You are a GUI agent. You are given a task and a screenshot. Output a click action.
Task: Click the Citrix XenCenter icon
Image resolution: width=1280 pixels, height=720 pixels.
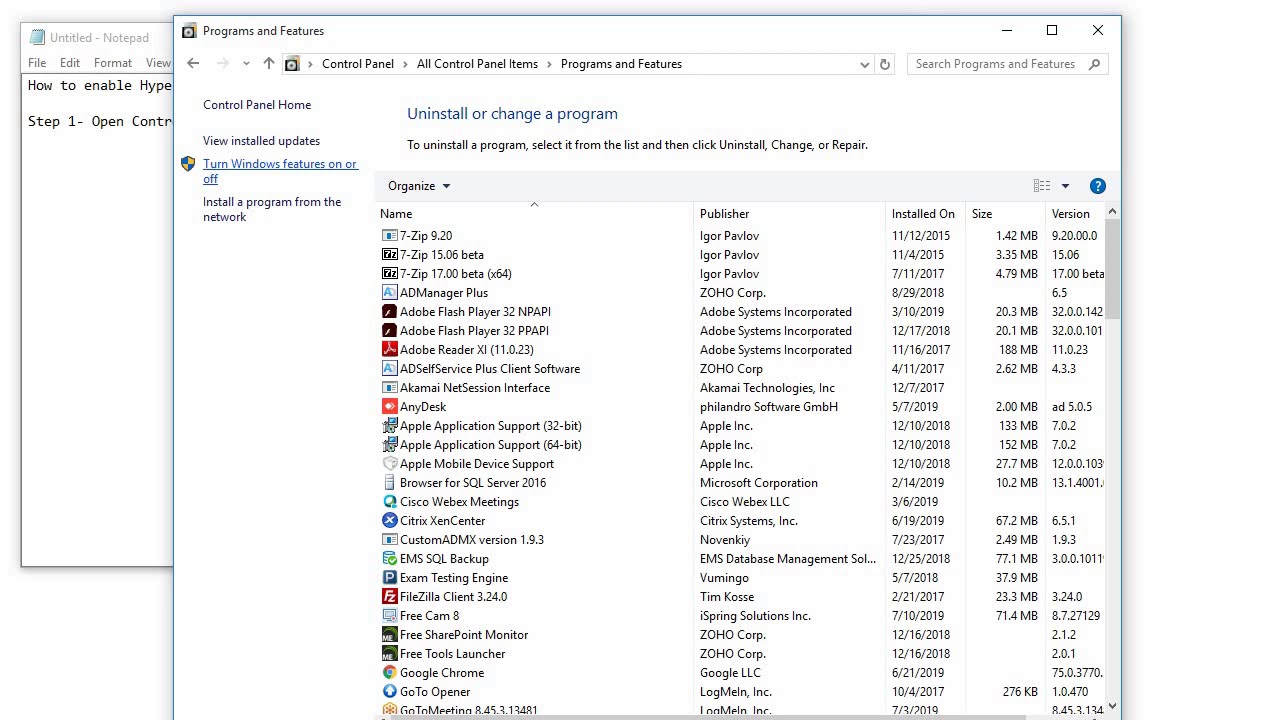tap(389, 521)
